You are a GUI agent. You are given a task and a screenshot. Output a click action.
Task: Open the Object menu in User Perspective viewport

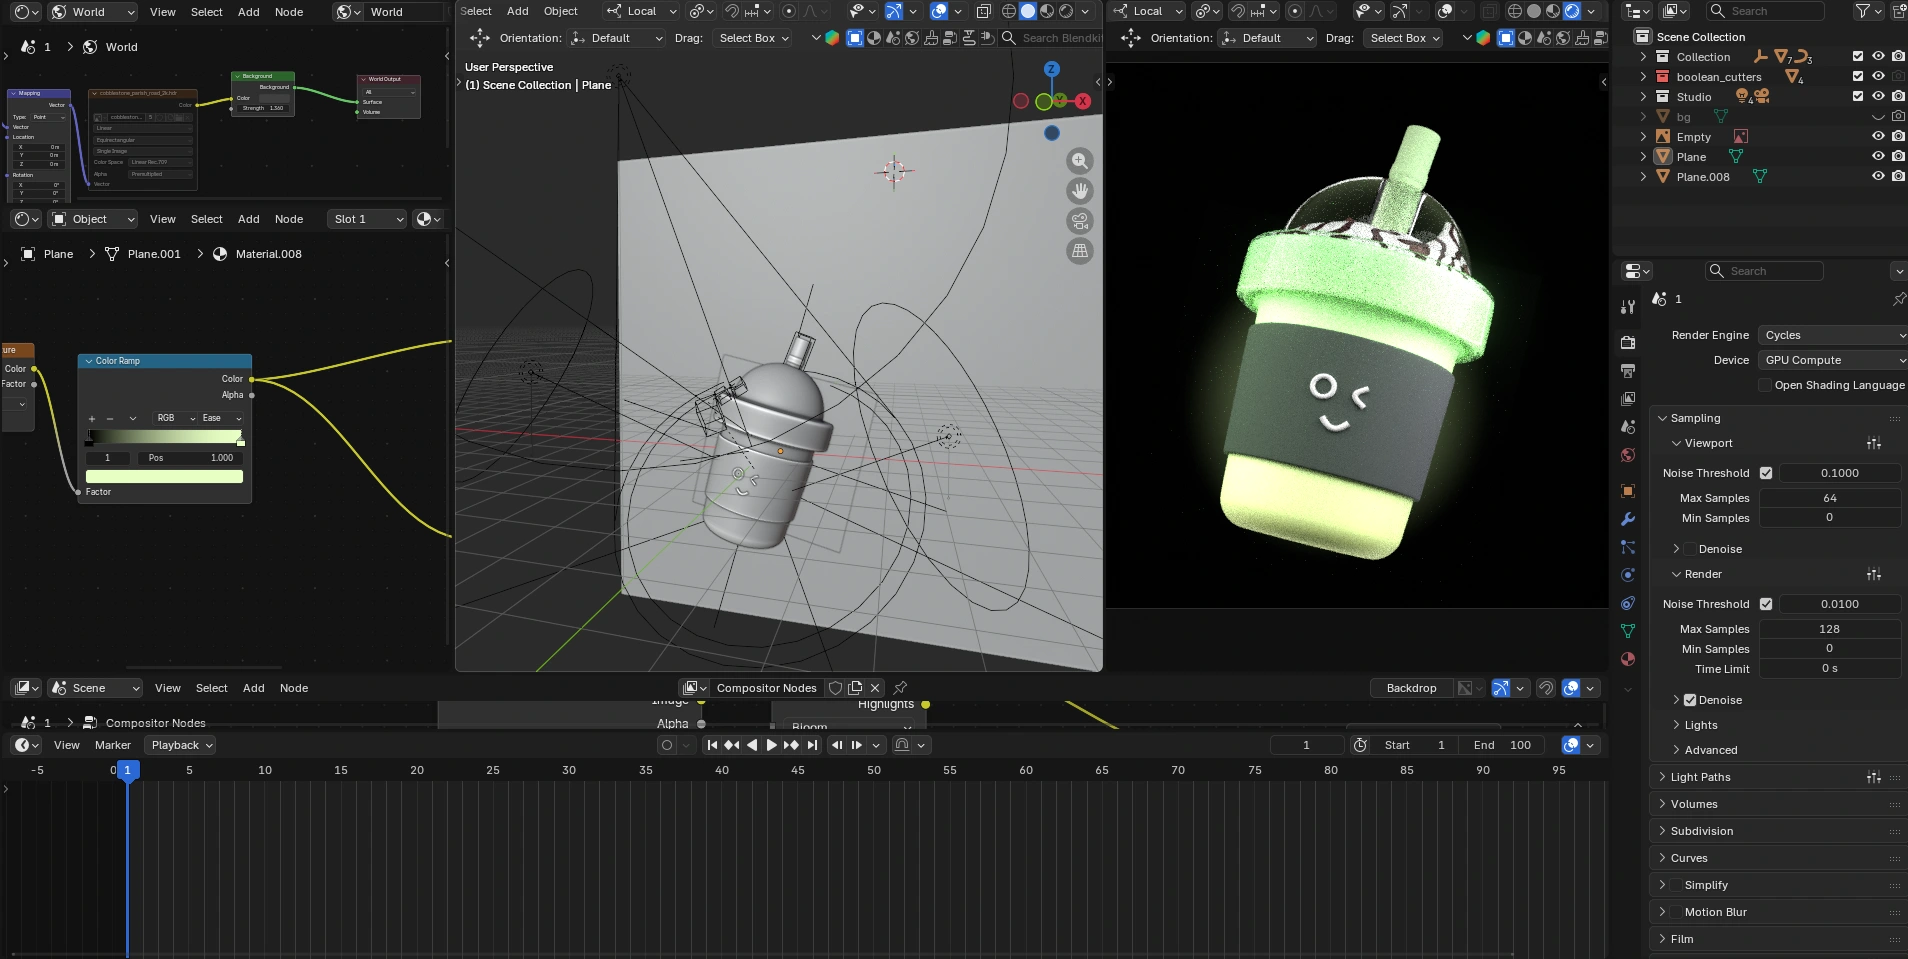coord(561,11)
